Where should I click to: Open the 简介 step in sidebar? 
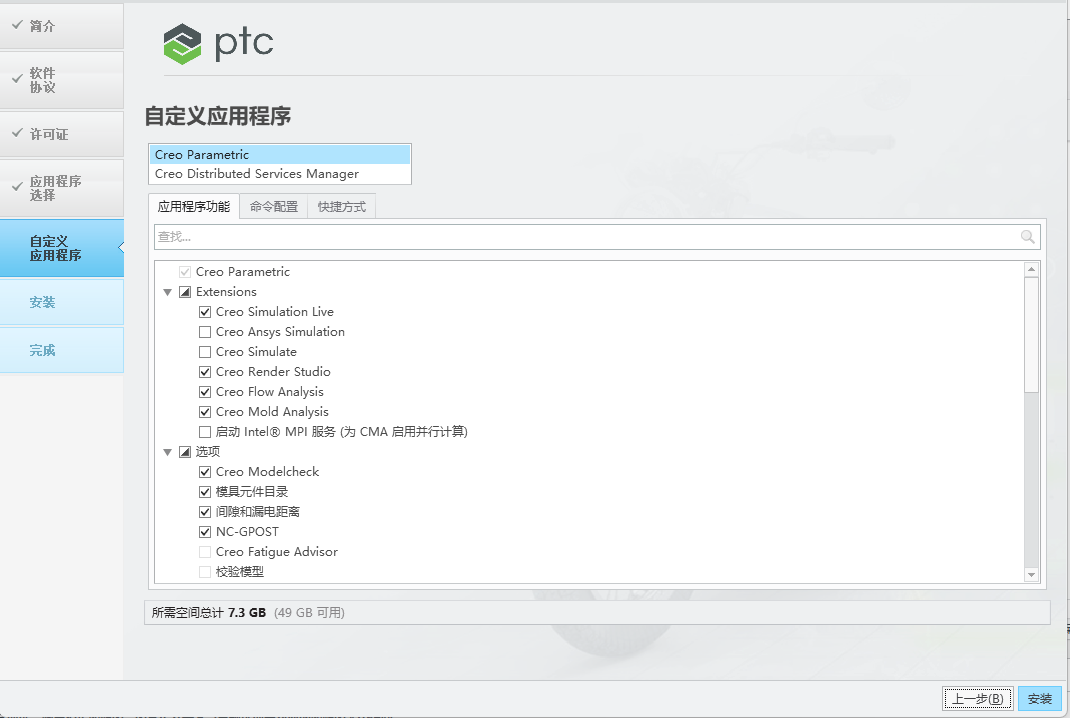click(61, 26)
